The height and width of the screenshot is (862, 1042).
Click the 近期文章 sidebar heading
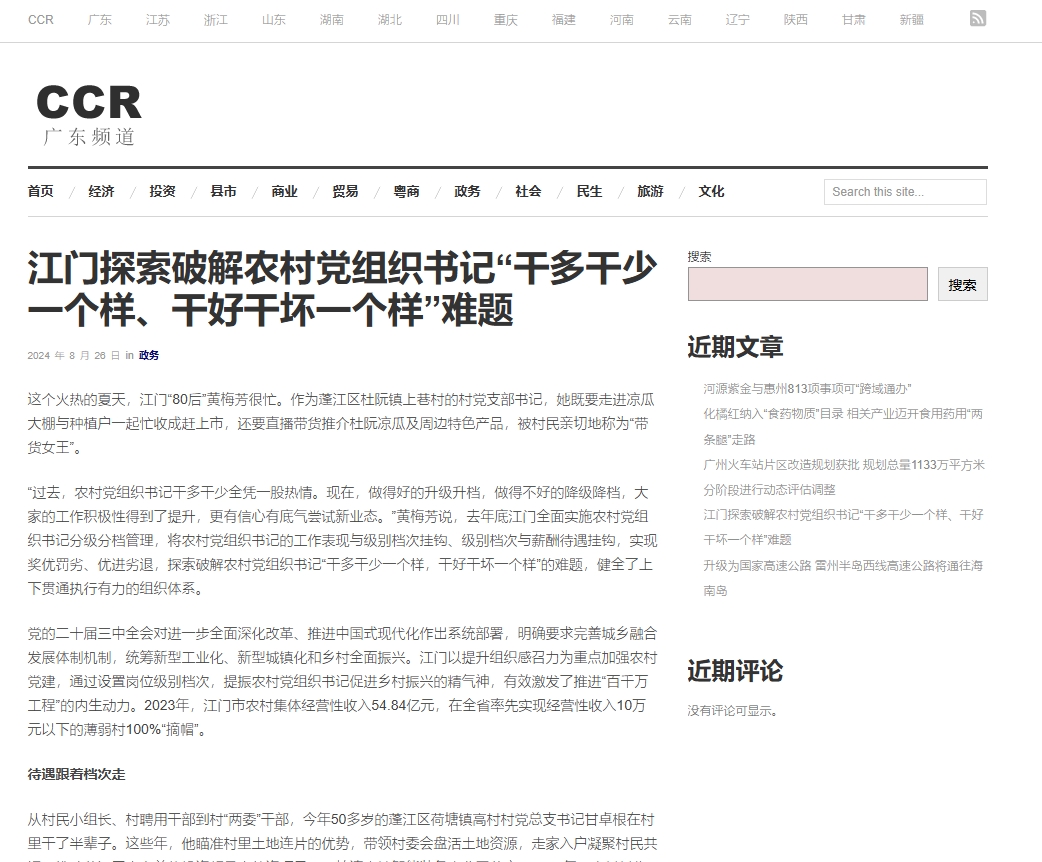pos(735,347)
